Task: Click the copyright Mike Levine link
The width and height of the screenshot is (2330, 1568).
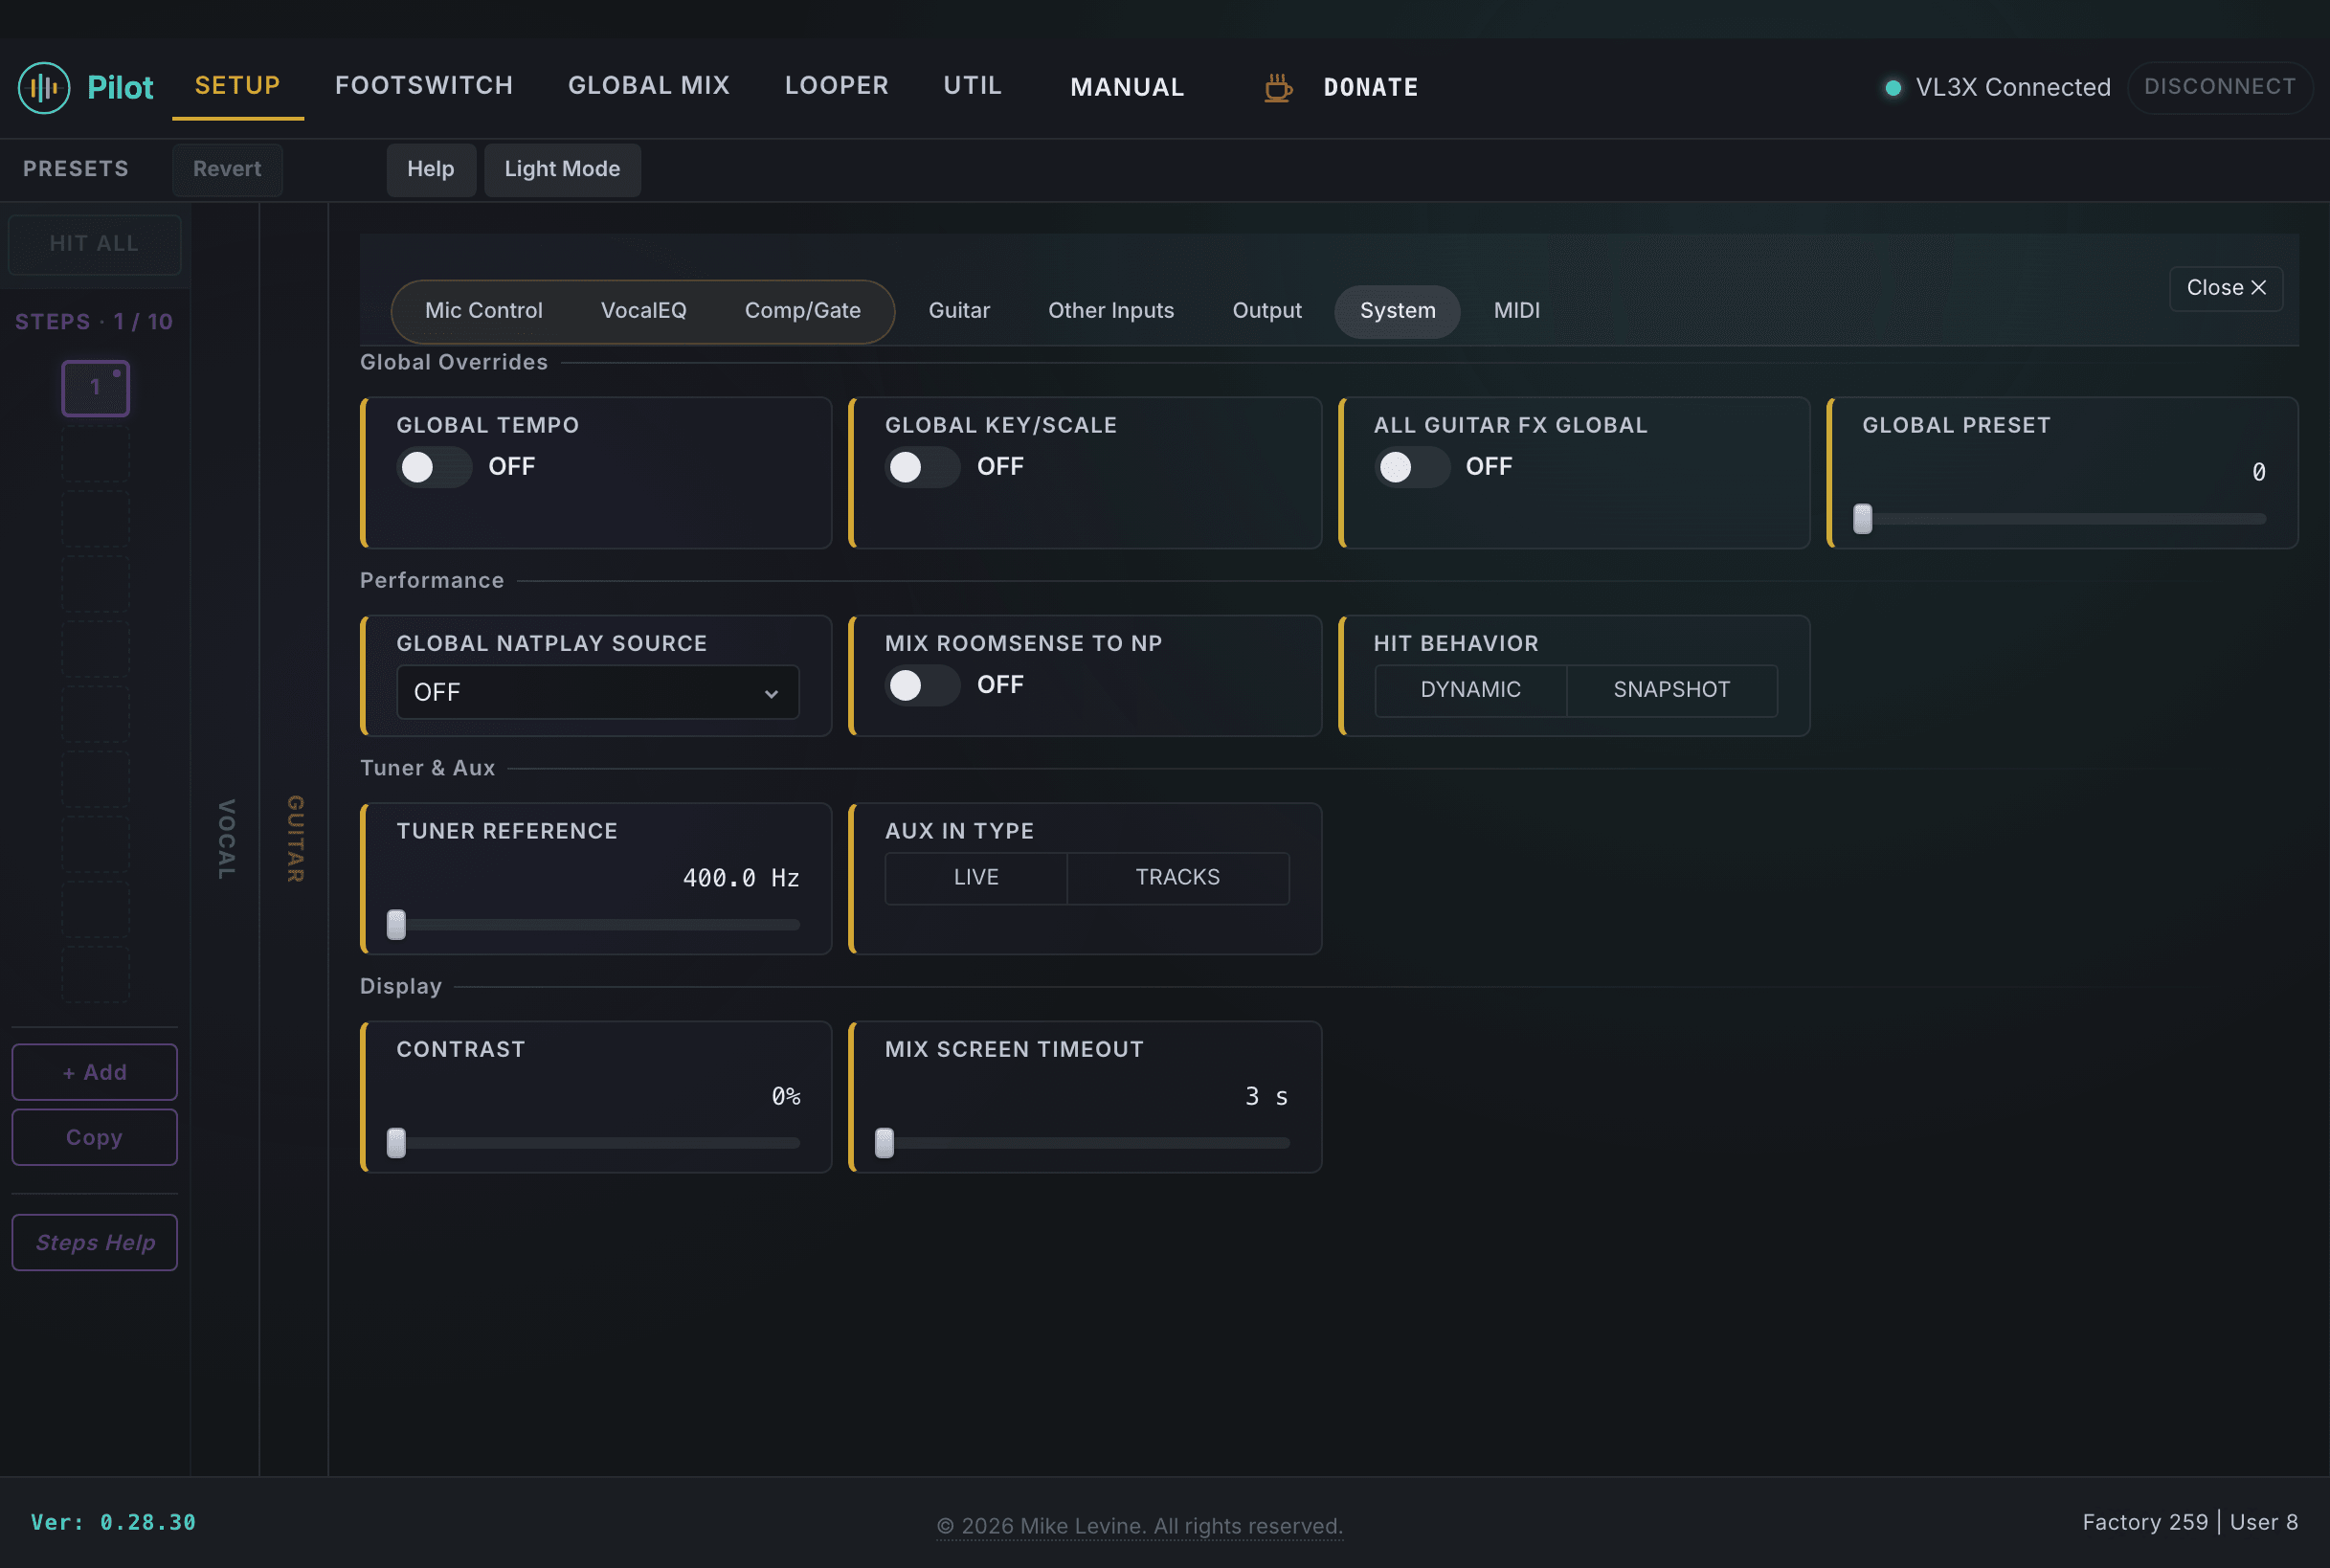Action: [1140, 1526]
